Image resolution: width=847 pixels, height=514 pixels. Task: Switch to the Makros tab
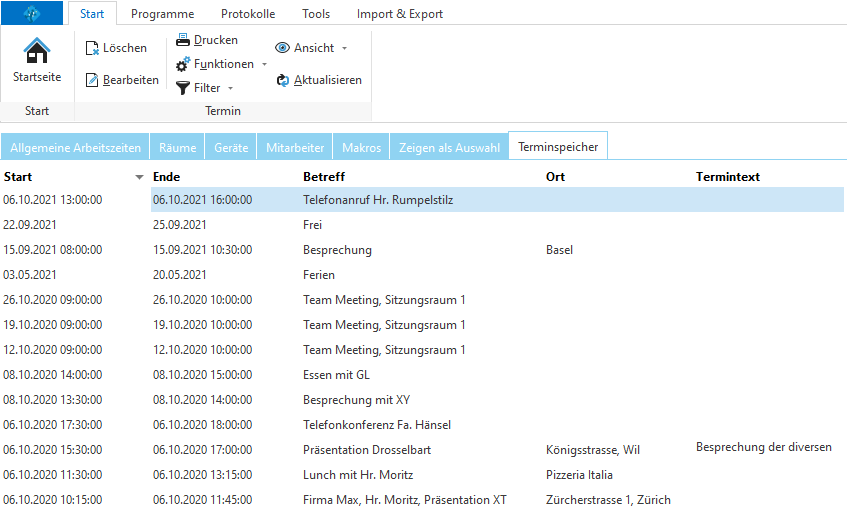[361, 147]
